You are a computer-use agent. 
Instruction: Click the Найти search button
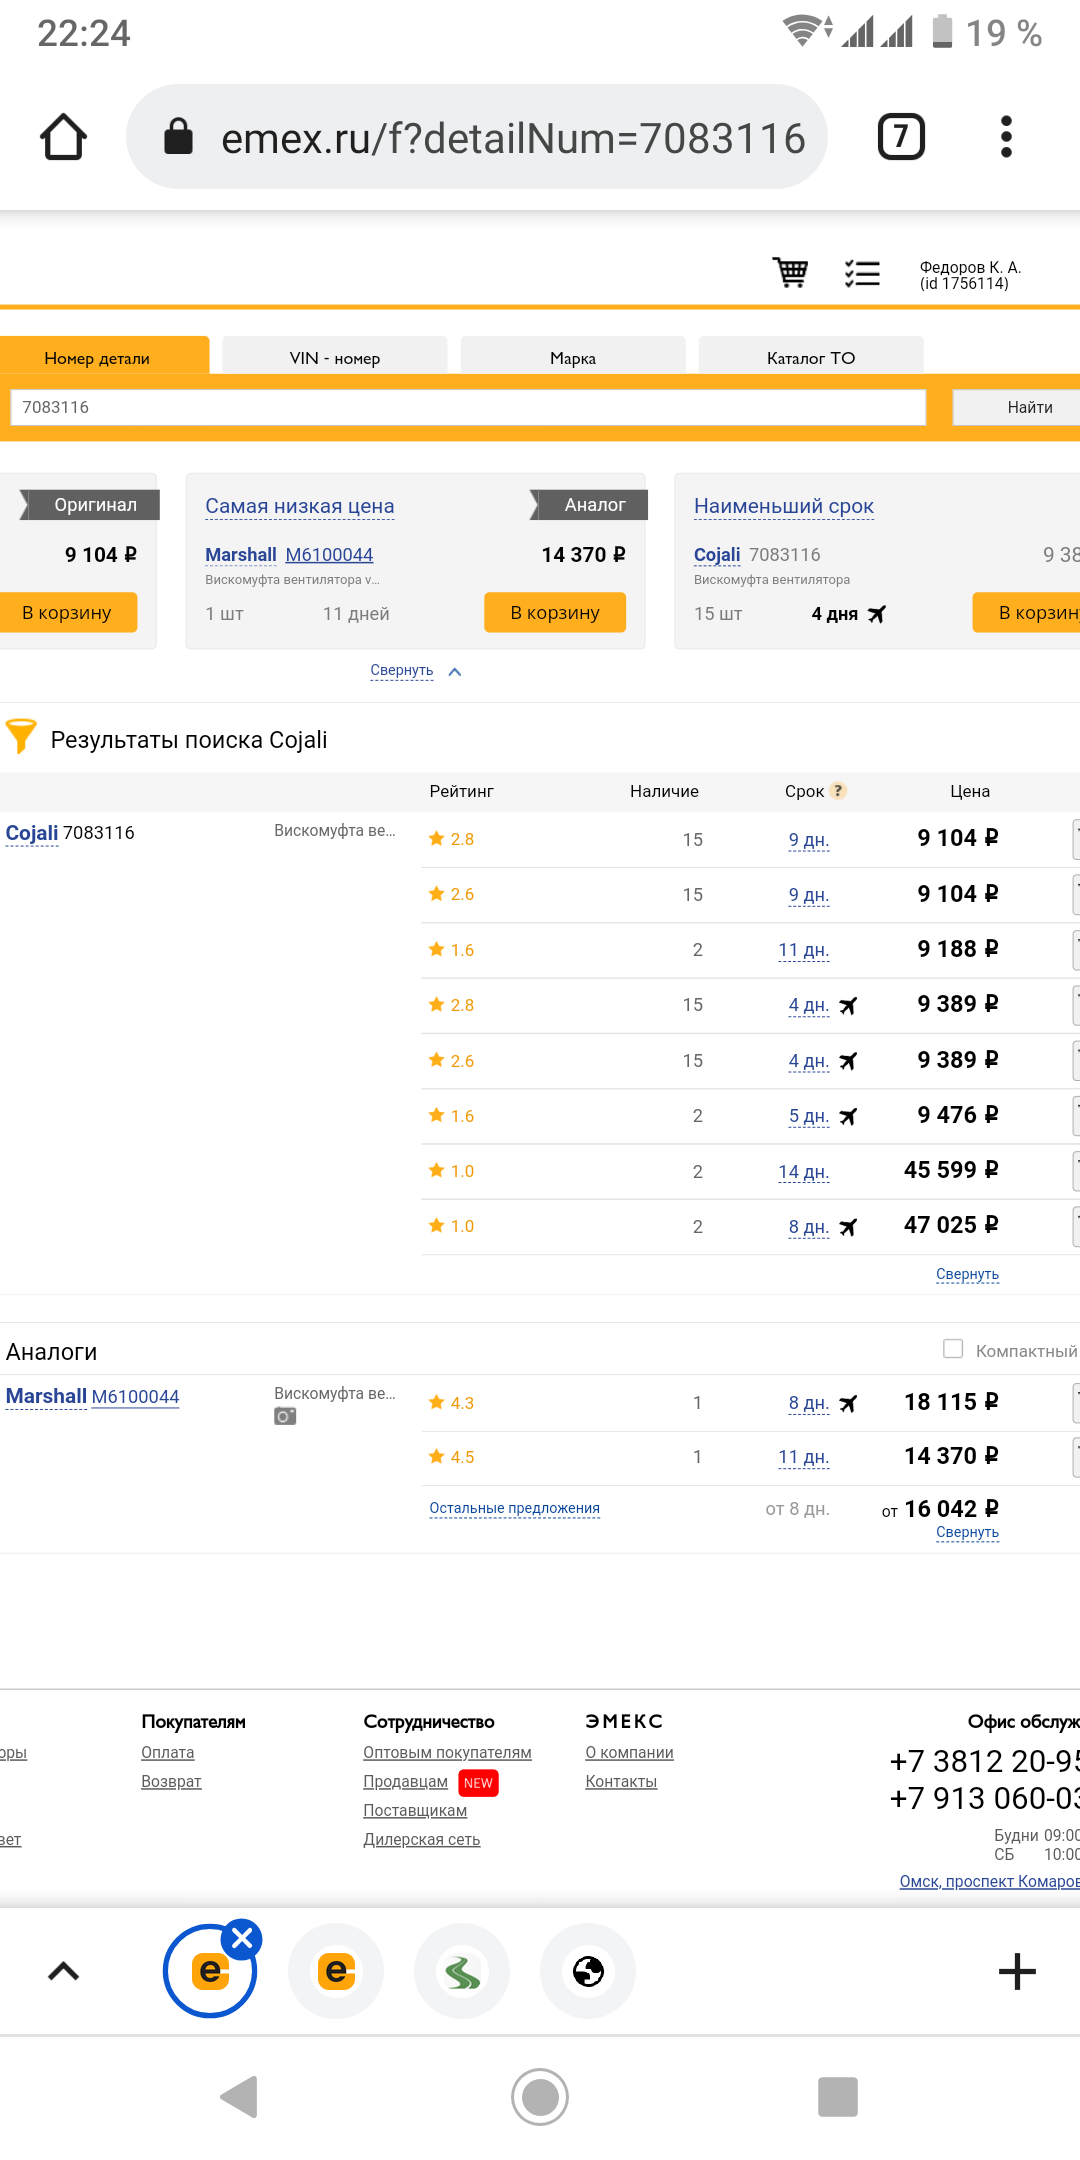click(1018, 407)
